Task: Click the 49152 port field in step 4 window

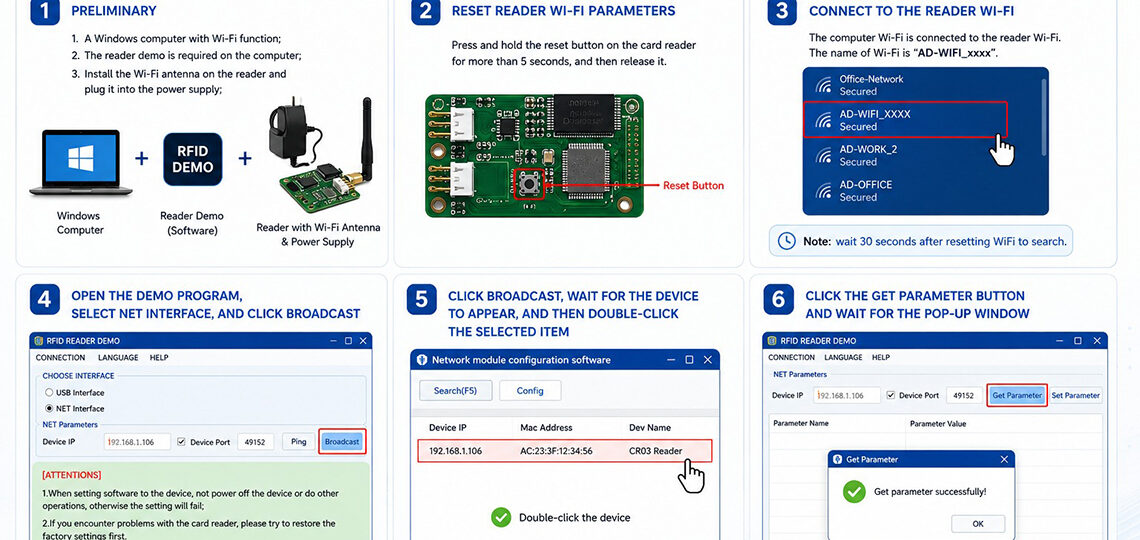Action: tap(256, 441)
